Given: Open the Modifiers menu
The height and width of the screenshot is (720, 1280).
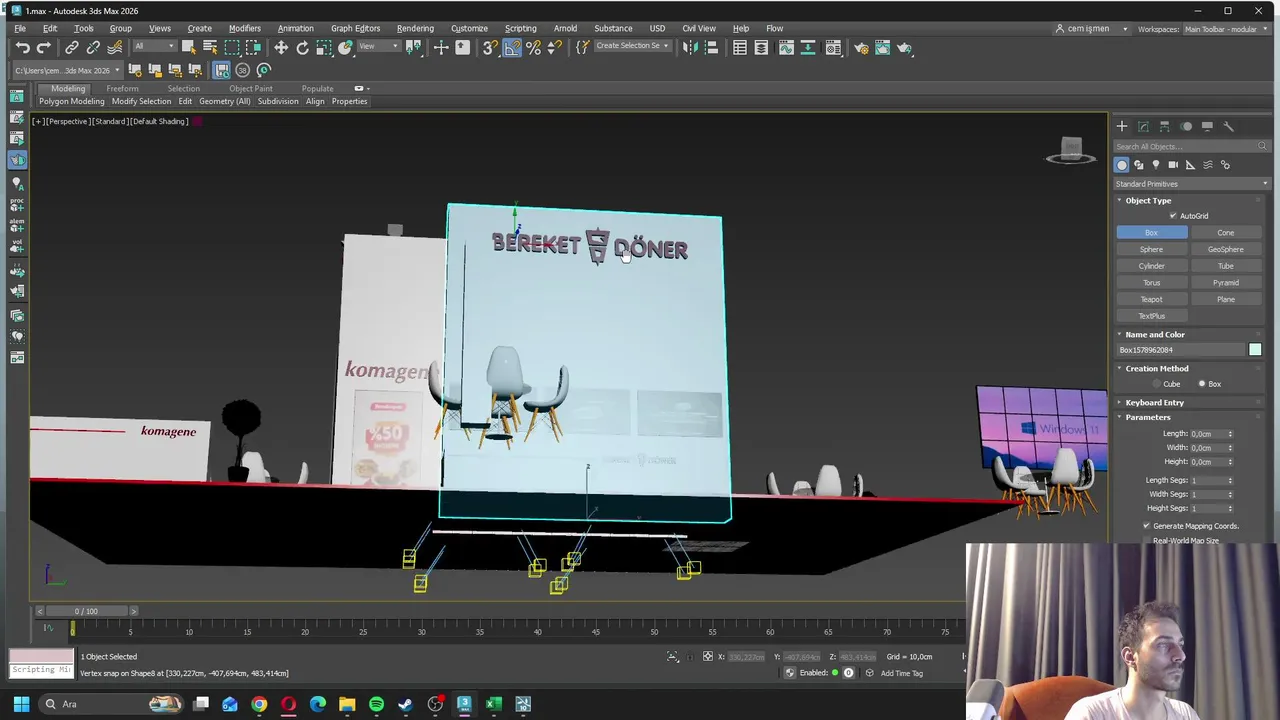Looking at the screenshot, I should (x=244, y=28).
